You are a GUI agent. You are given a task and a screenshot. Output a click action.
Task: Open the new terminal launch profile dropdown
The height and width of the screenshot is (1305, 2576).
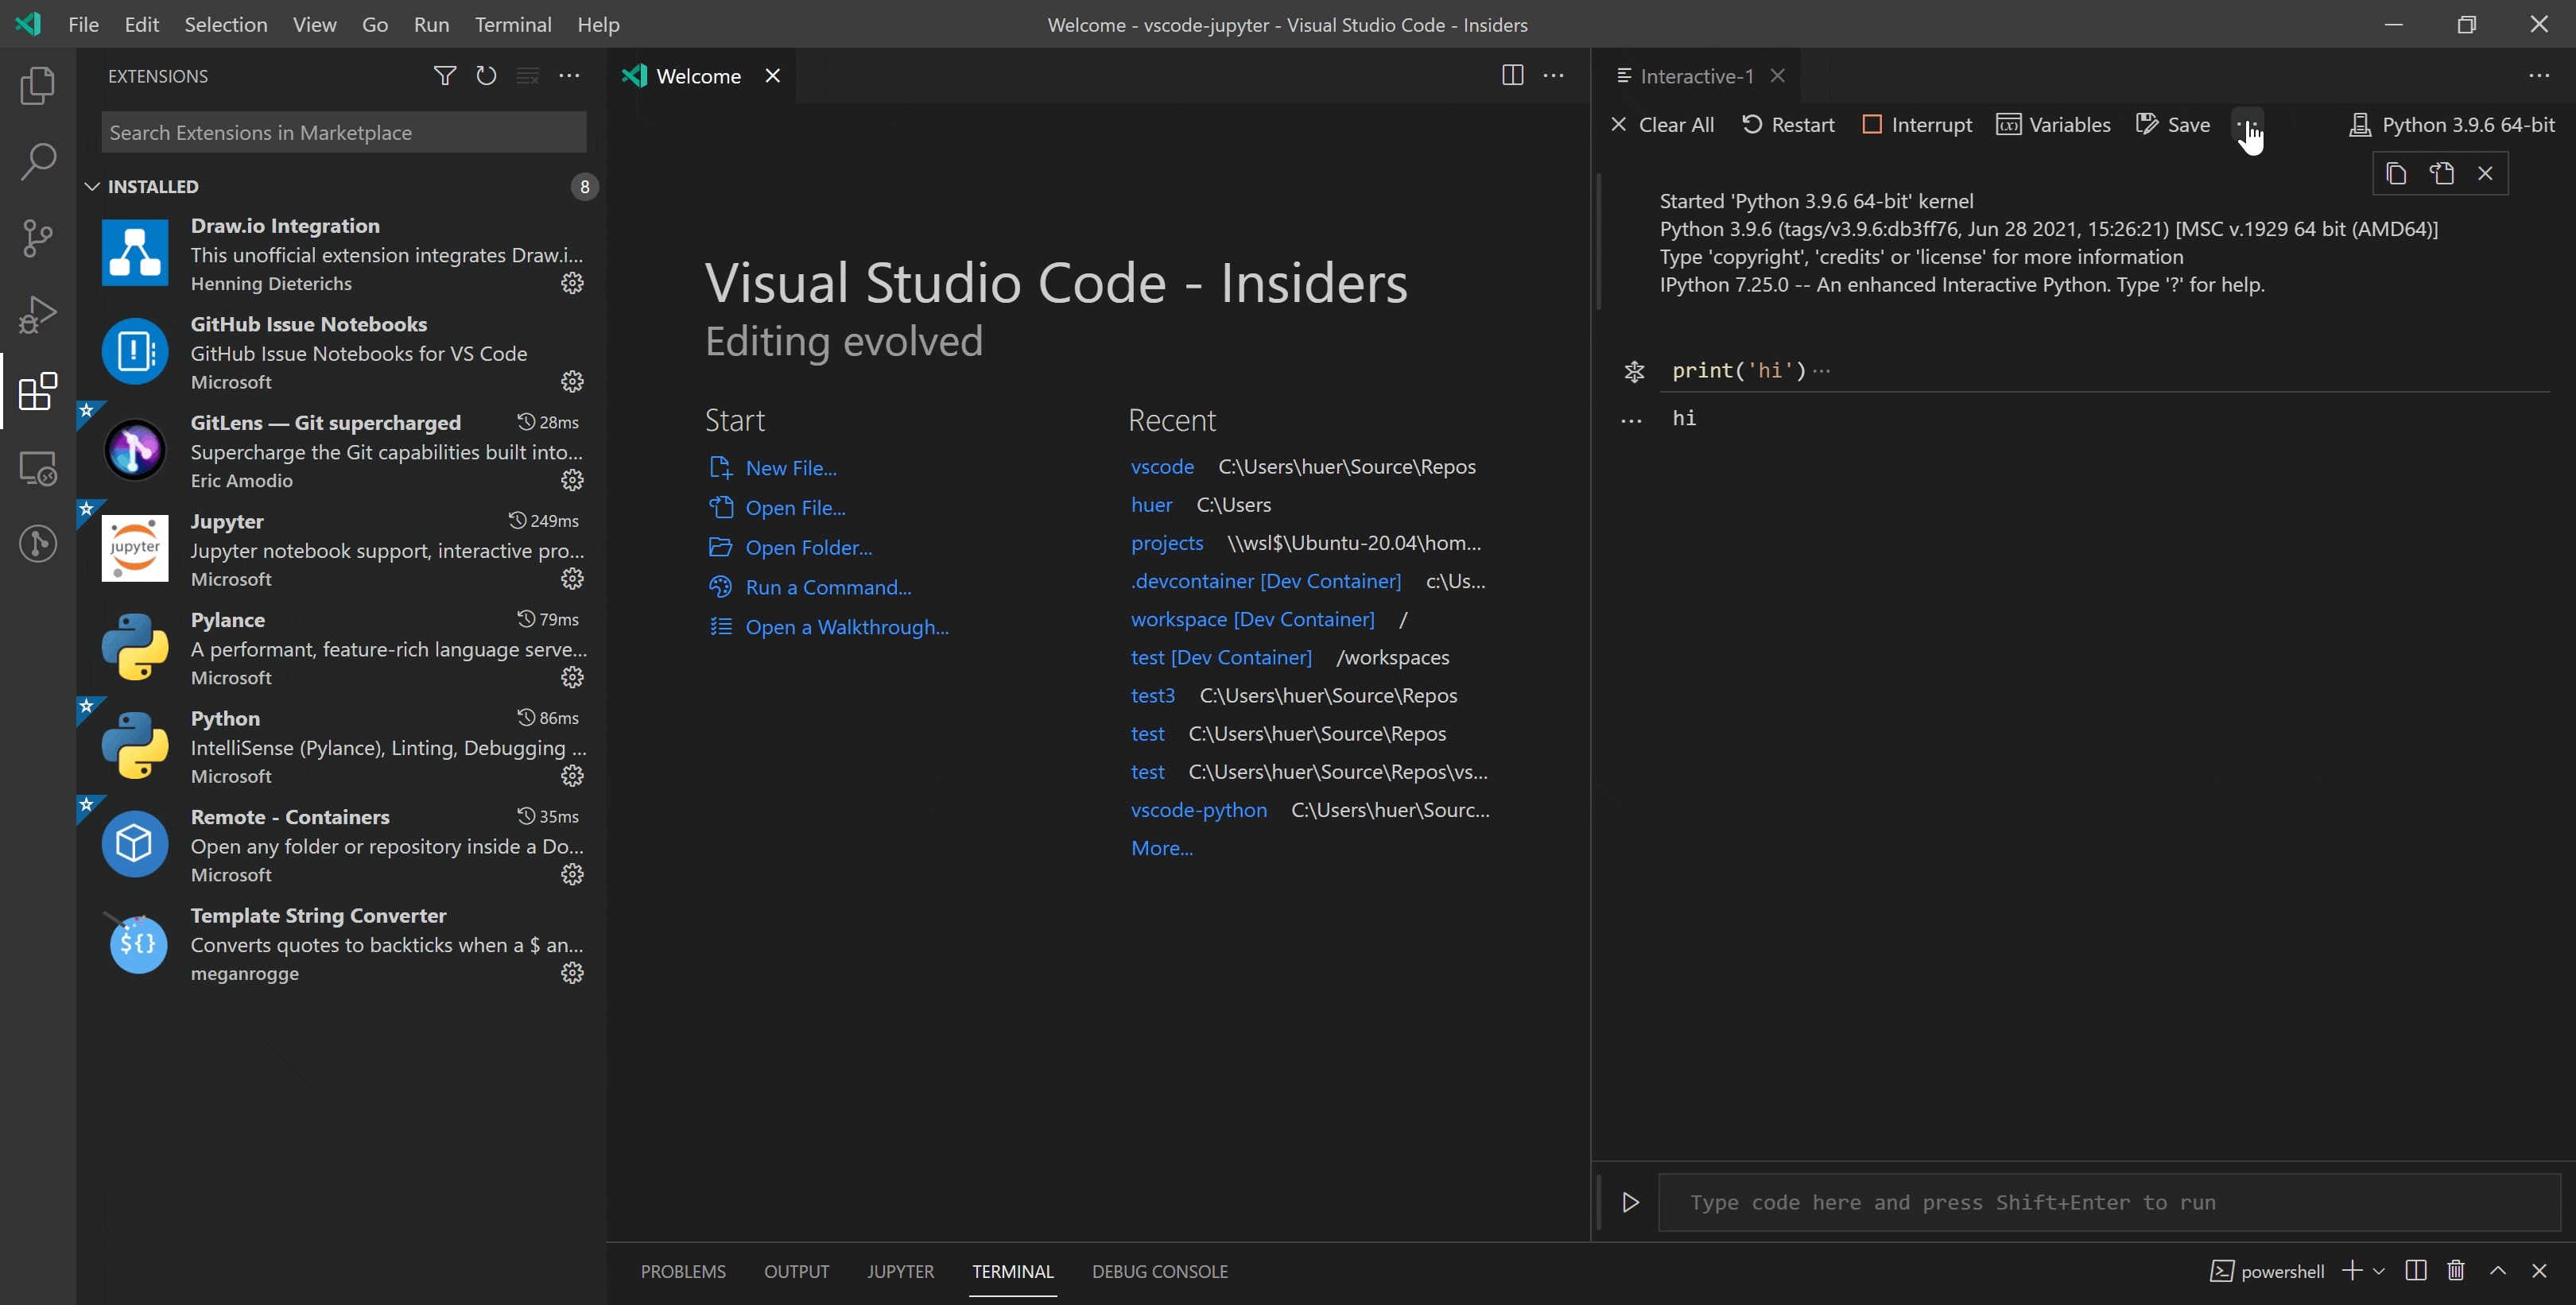(x=2379, y=1271)
